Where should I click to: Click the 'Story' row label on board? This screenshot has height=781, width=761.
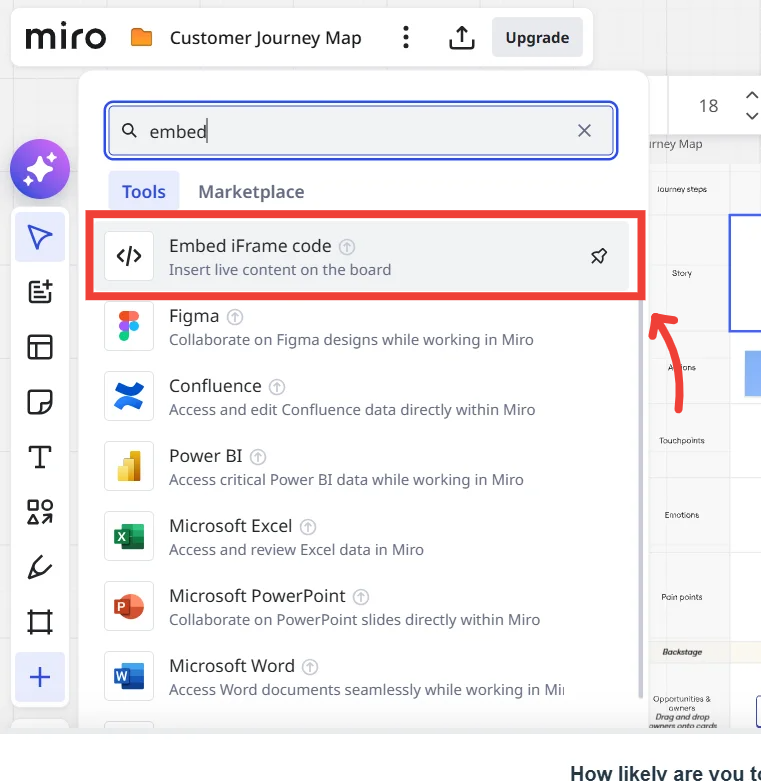point(682,273)
